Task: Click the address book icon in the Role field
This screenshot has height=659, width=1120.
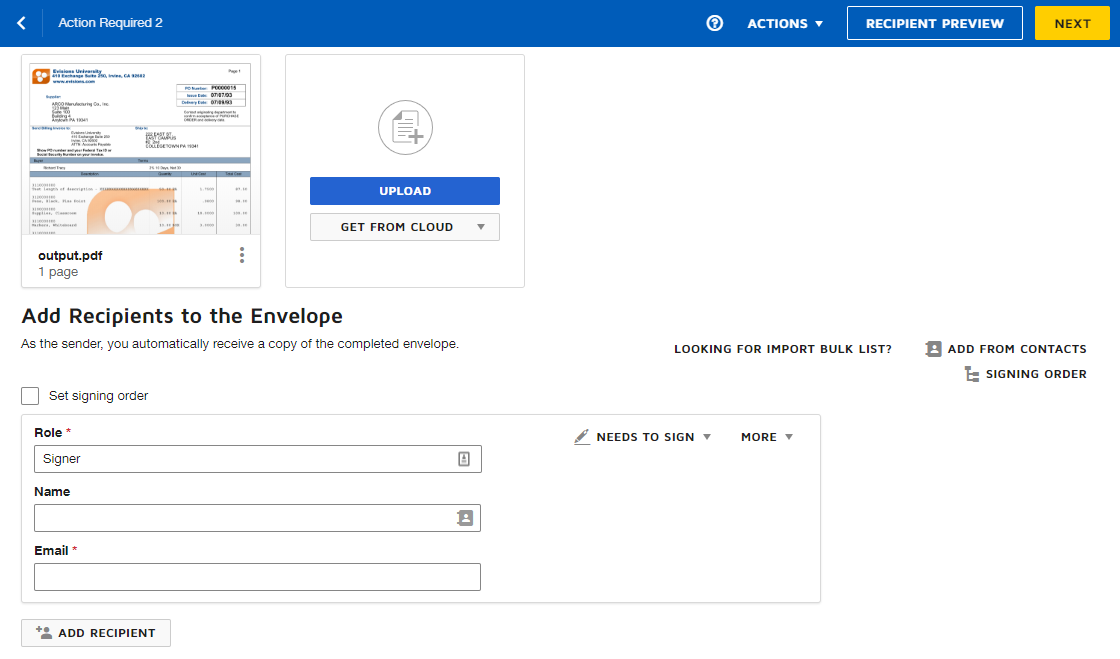Action: click(465, 458)
